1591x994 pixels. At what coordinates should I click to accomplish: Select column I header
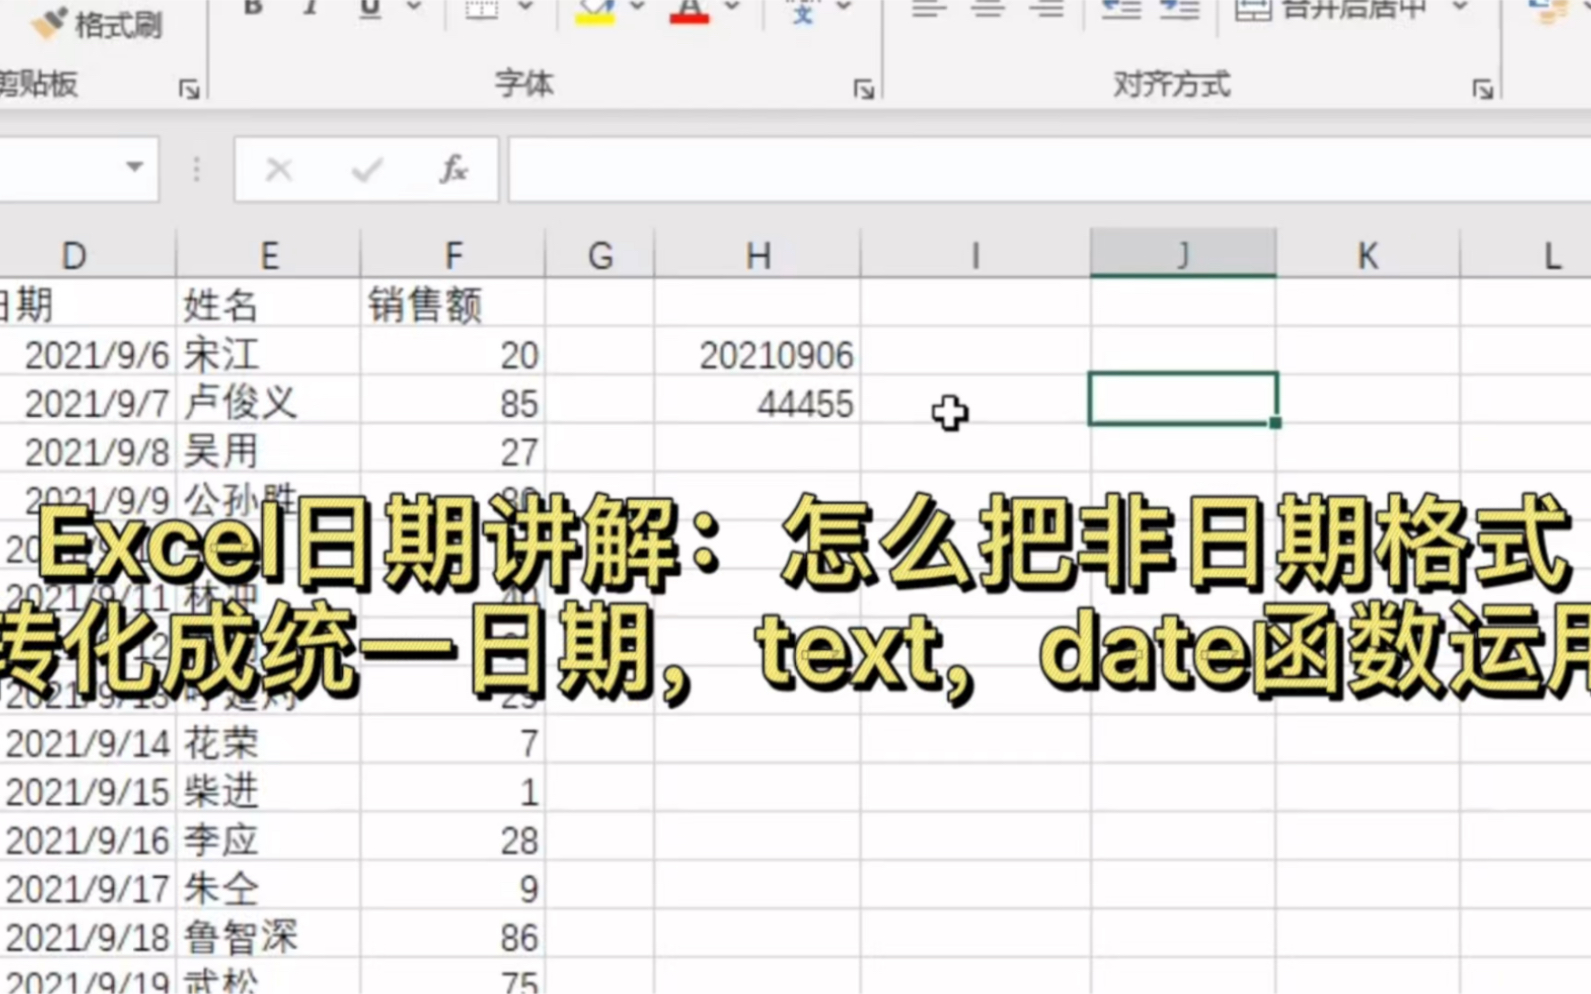coord(975,254)
